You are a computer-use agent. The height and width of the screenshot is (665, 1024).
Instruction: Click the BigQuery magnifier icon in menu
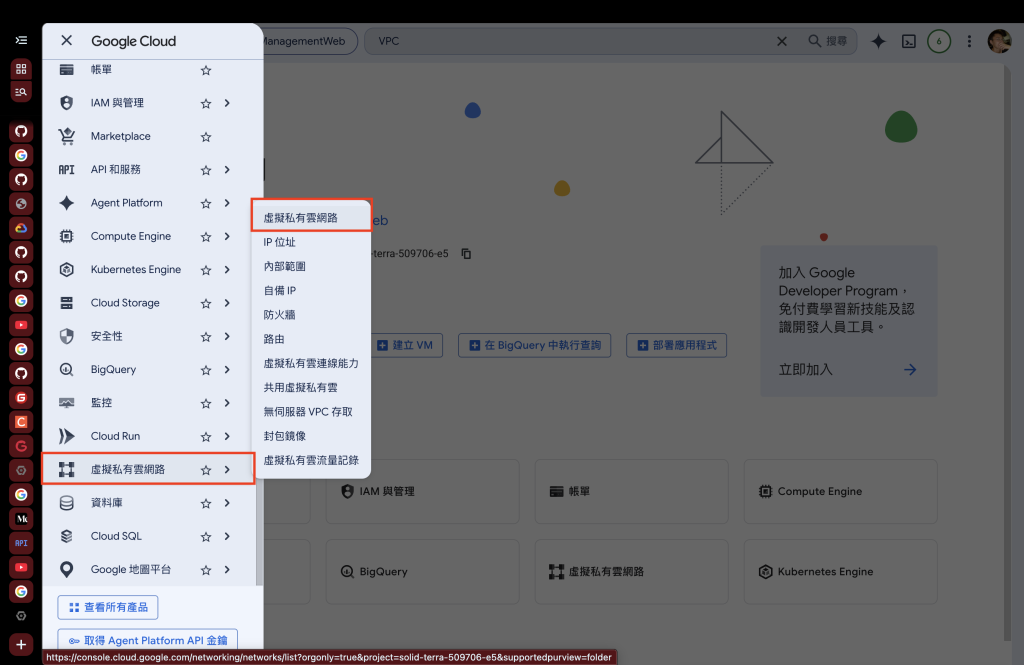click(x=67, y=369)
